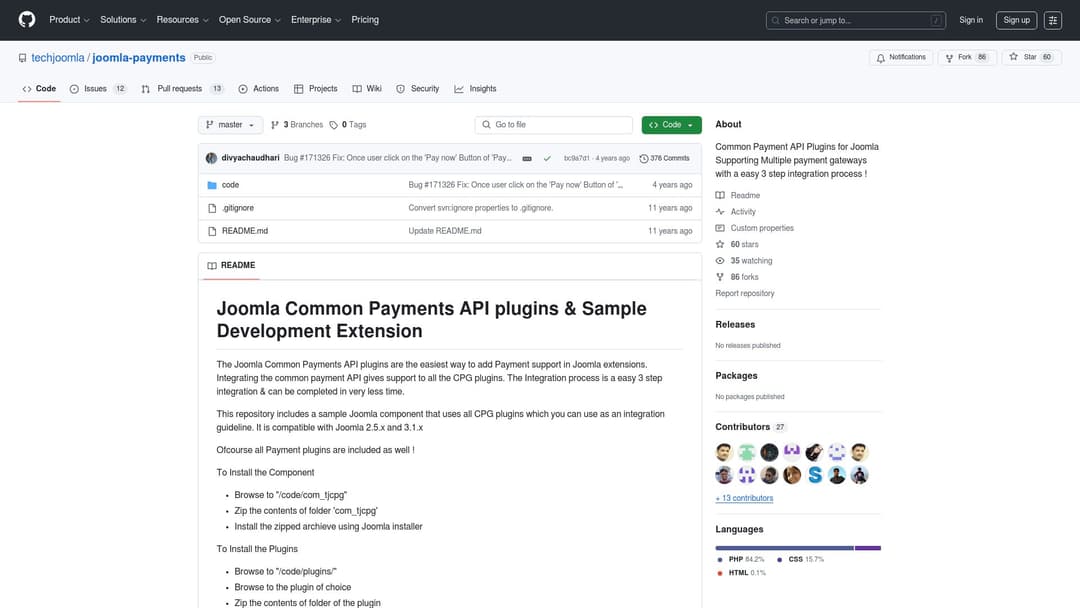Click the Sign up button
The height and width of the screenshot is (608, 1080).
pos(1016,20)
